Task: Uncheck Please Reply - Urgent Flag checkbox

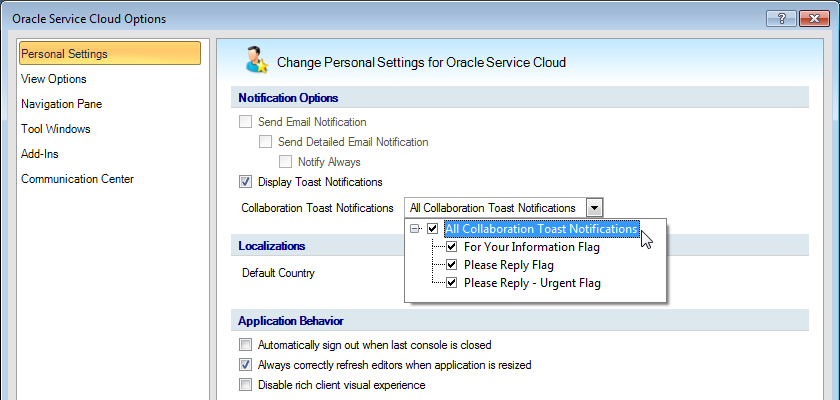Action: tap(452, 283)
